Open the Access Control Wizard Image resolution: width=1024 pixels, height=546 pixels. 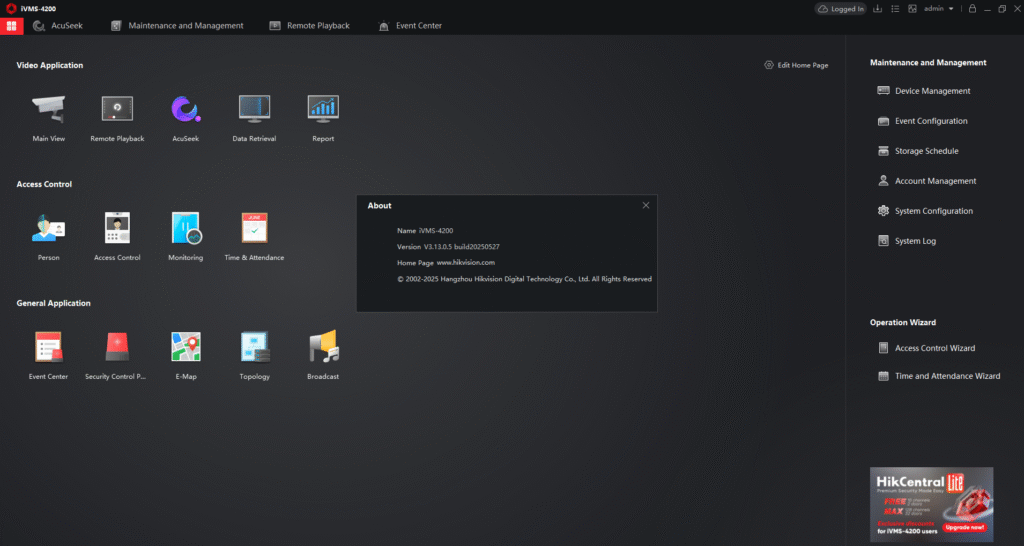934,348
